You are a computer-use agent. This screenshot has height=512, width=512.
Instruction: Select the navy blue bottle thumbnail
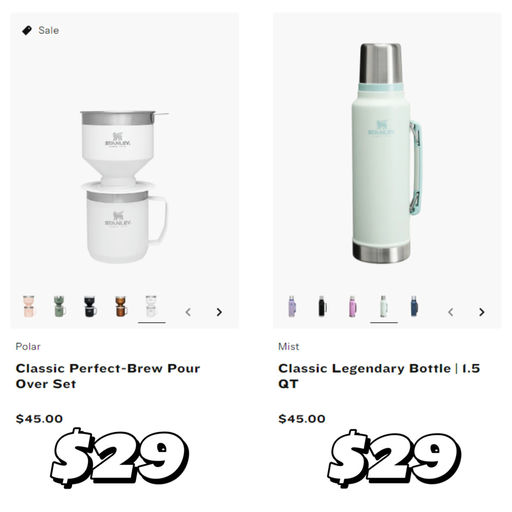pyautogui.click(x=414, y=306)
